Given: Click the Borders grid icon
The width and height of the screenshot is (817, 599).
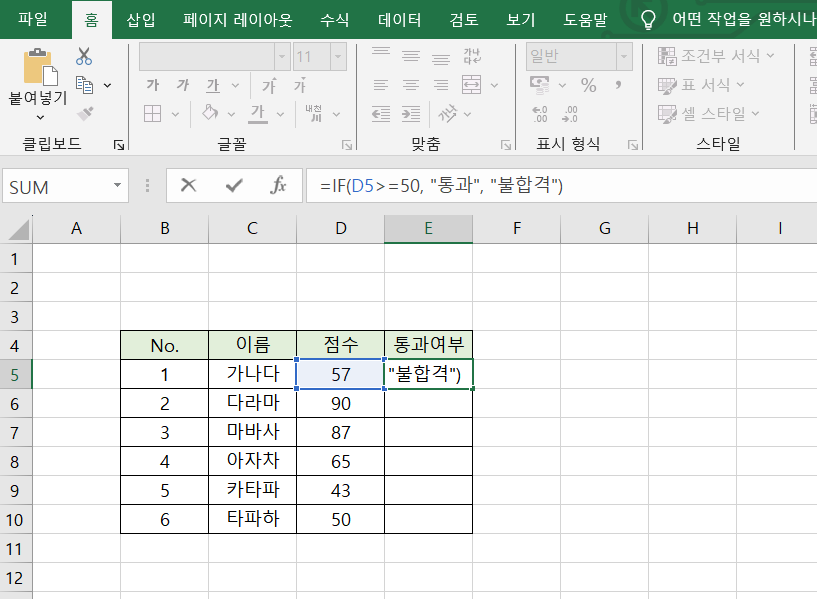Looking at the screenshot, I should (x=151, y=112).
